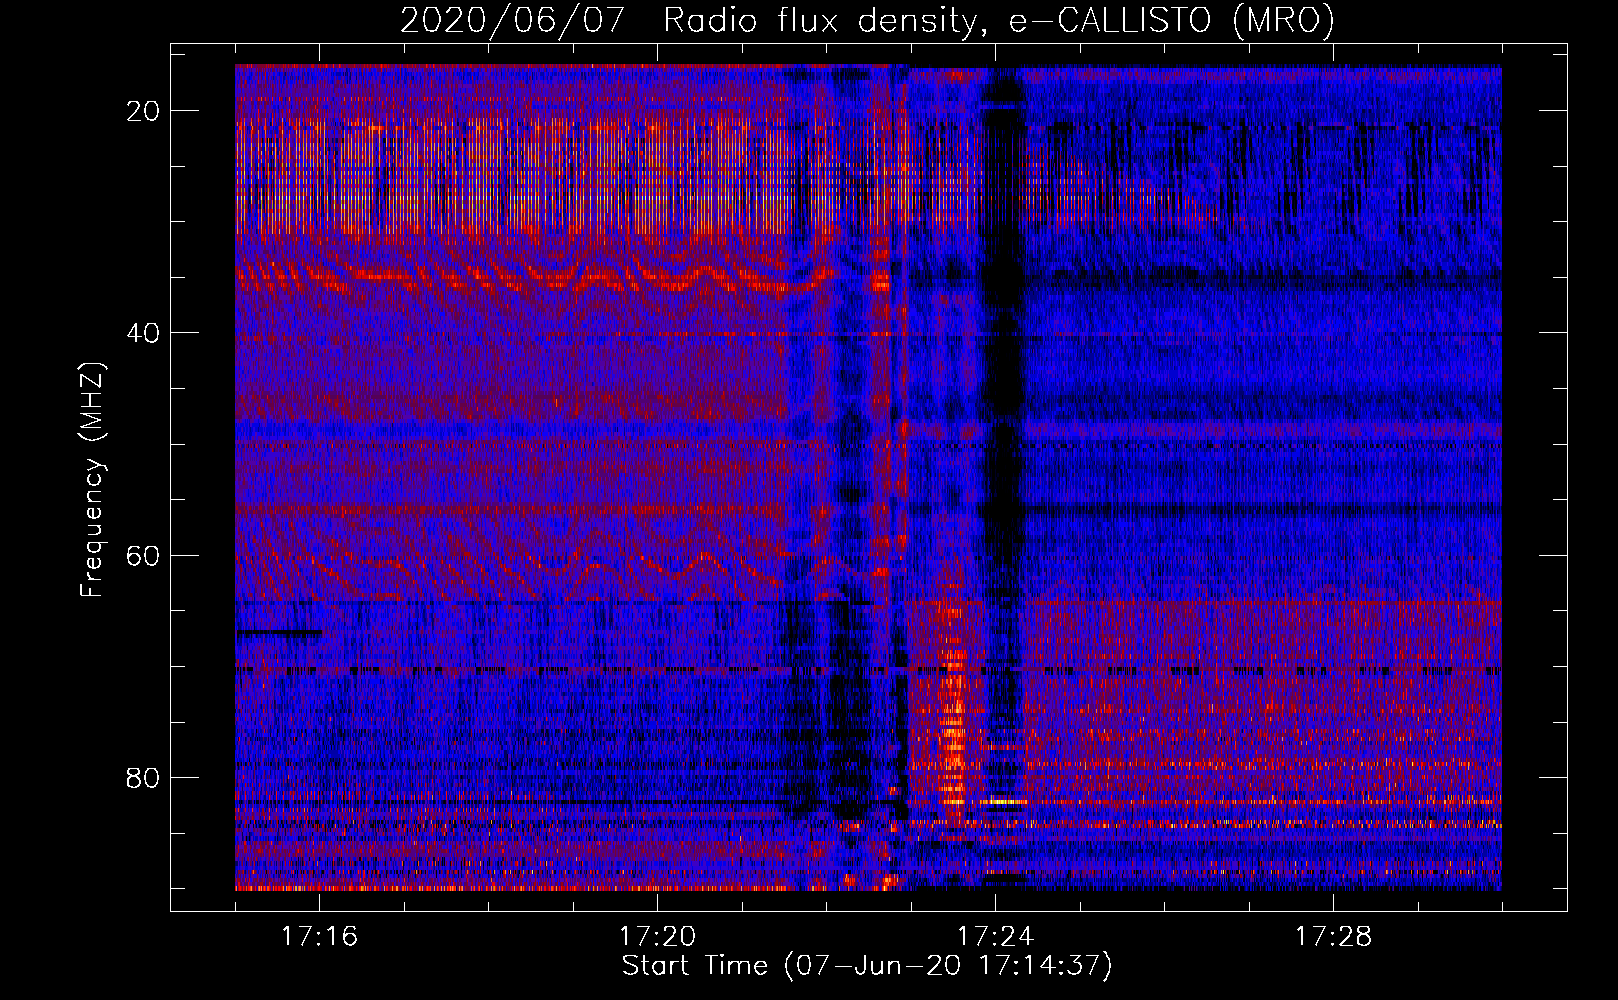The width and height of the screenshot is (1618, 1000).
Task: Click the '40' frequency tick label
Action: tap(143, 333)
